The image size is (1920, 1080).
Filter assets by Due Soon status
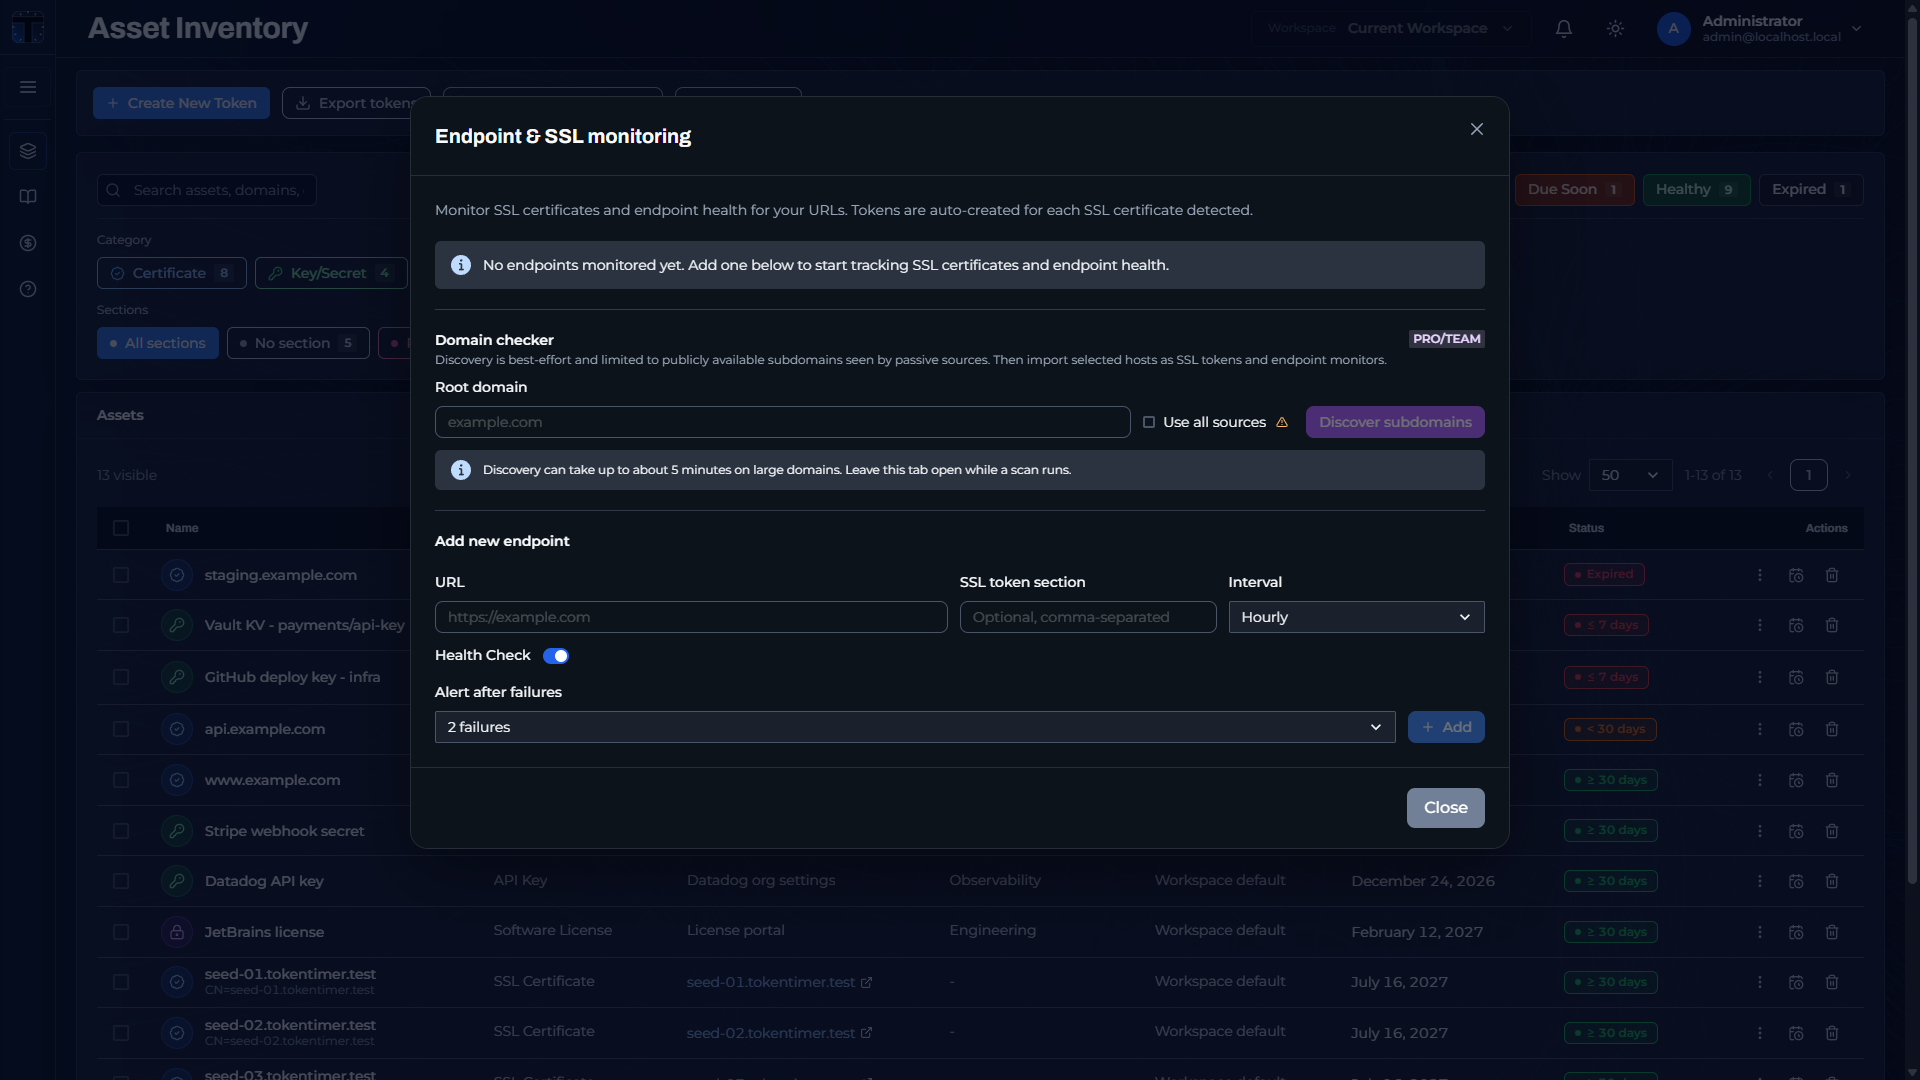(x=1574, y=190)
